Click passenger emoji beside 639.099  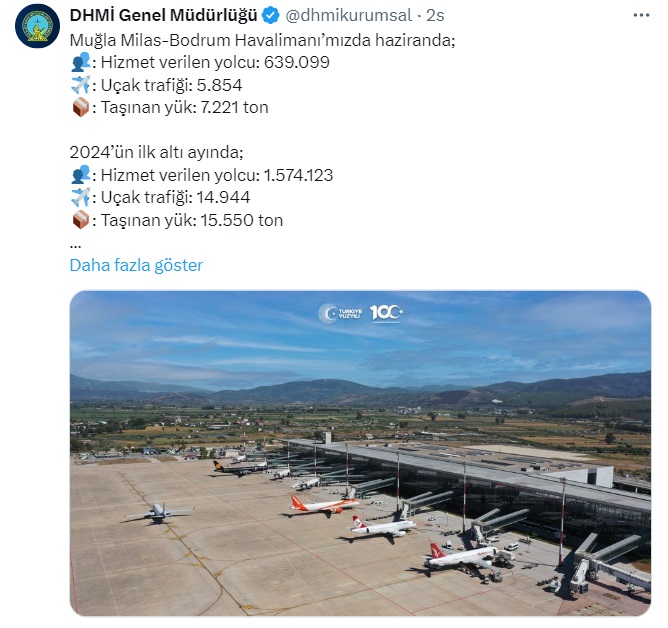pyautogui.click(x=81, y=62)
